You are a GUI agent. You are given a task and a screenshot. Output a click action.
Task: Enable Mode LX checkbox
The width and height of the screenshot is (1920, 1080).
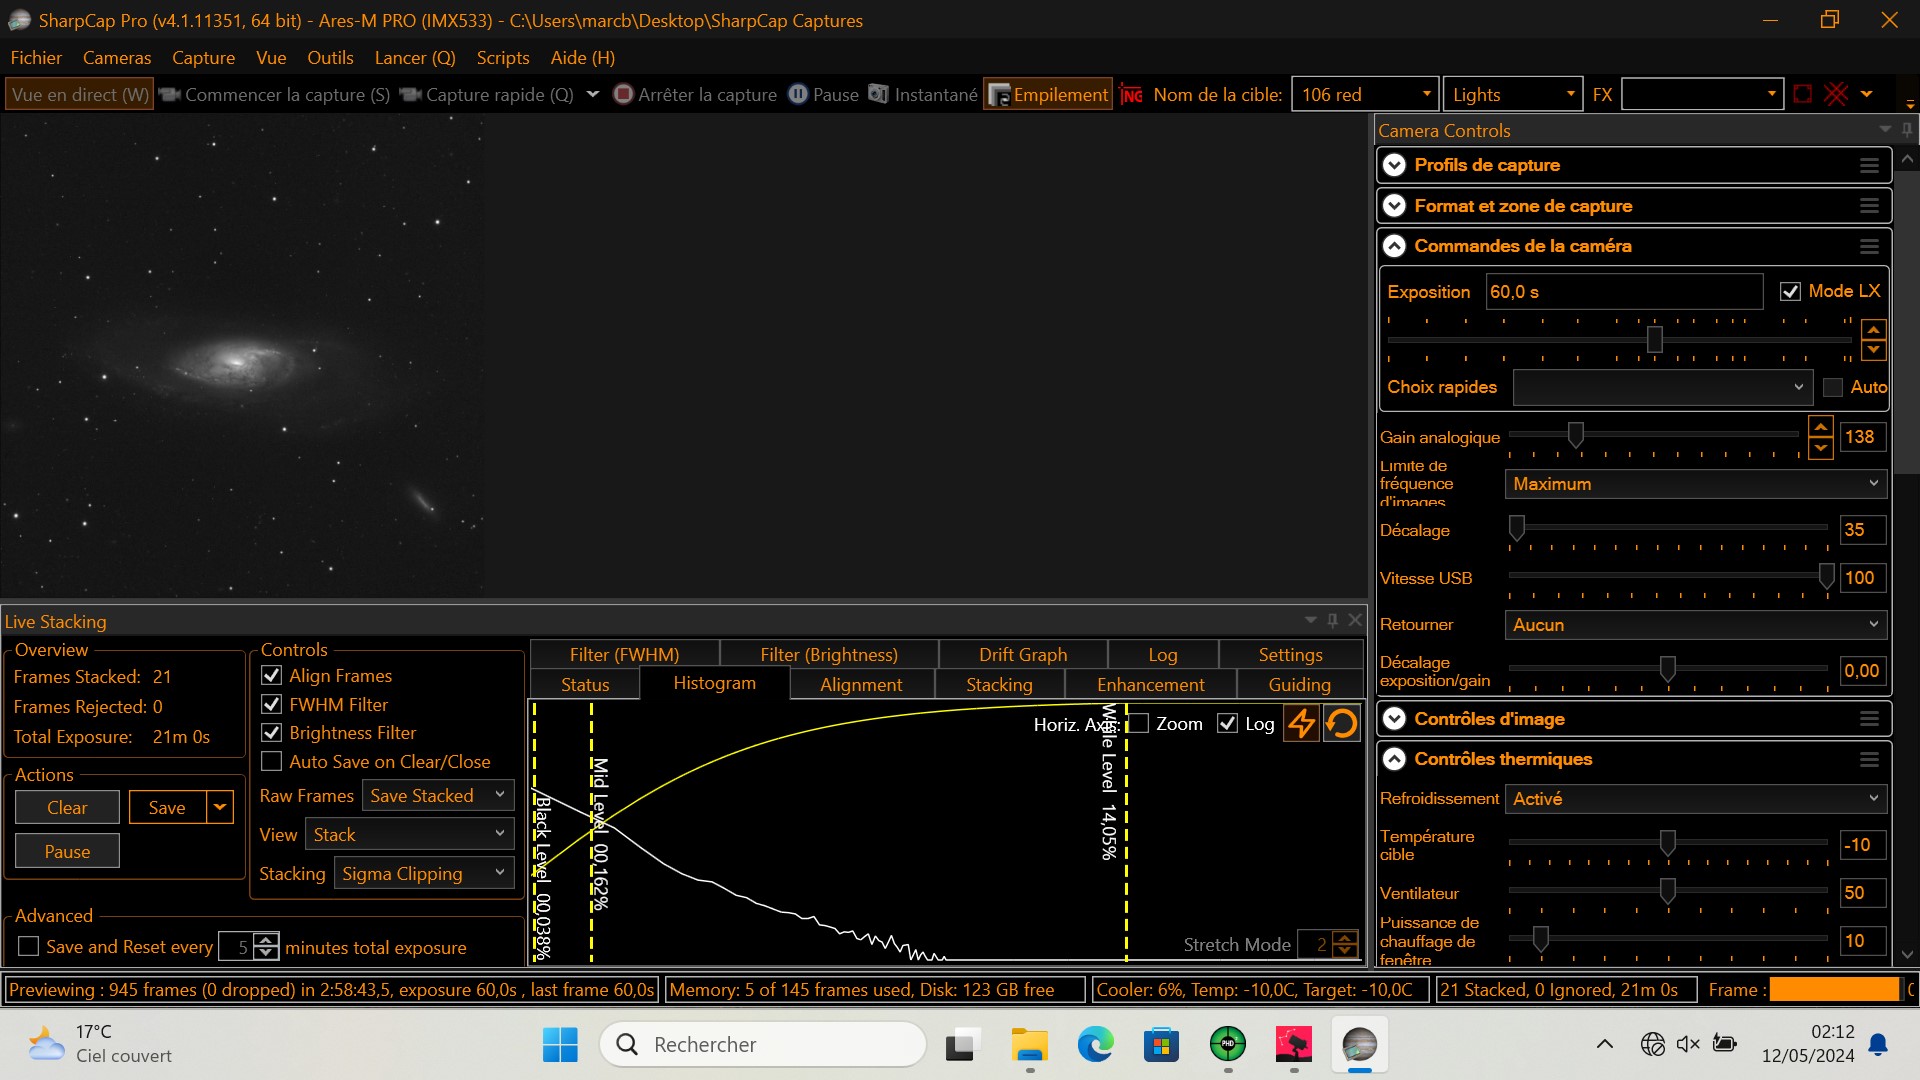coord(1792,291)
